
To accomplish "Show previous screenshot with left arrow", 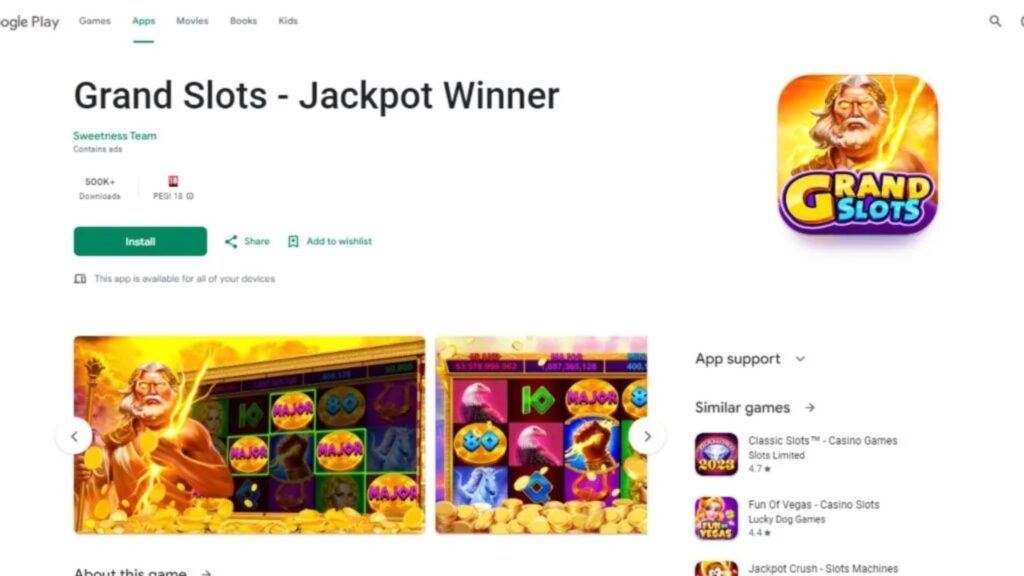I will click(74, 436).
